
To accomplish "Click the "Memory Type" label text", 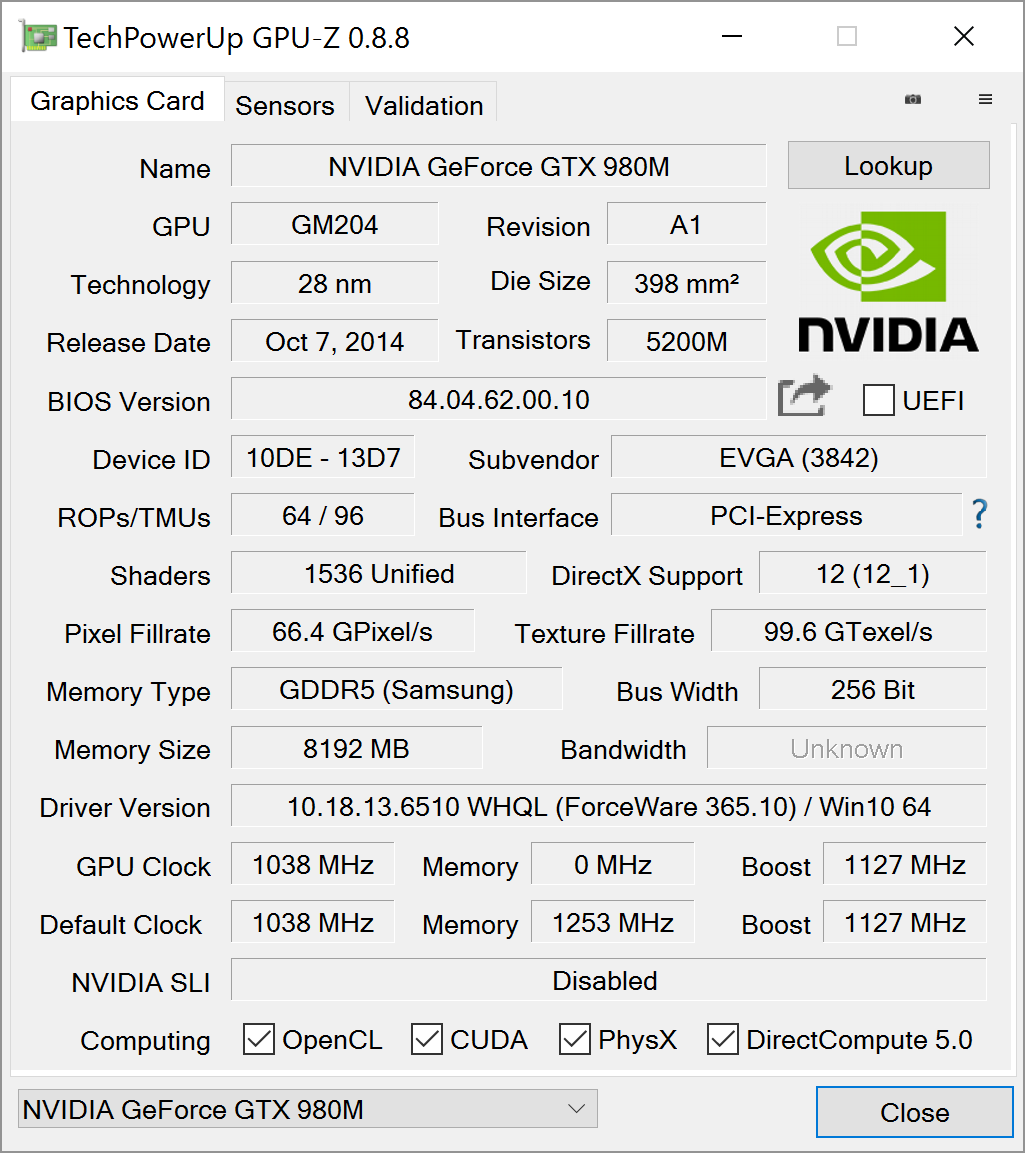I will point(129,692).
